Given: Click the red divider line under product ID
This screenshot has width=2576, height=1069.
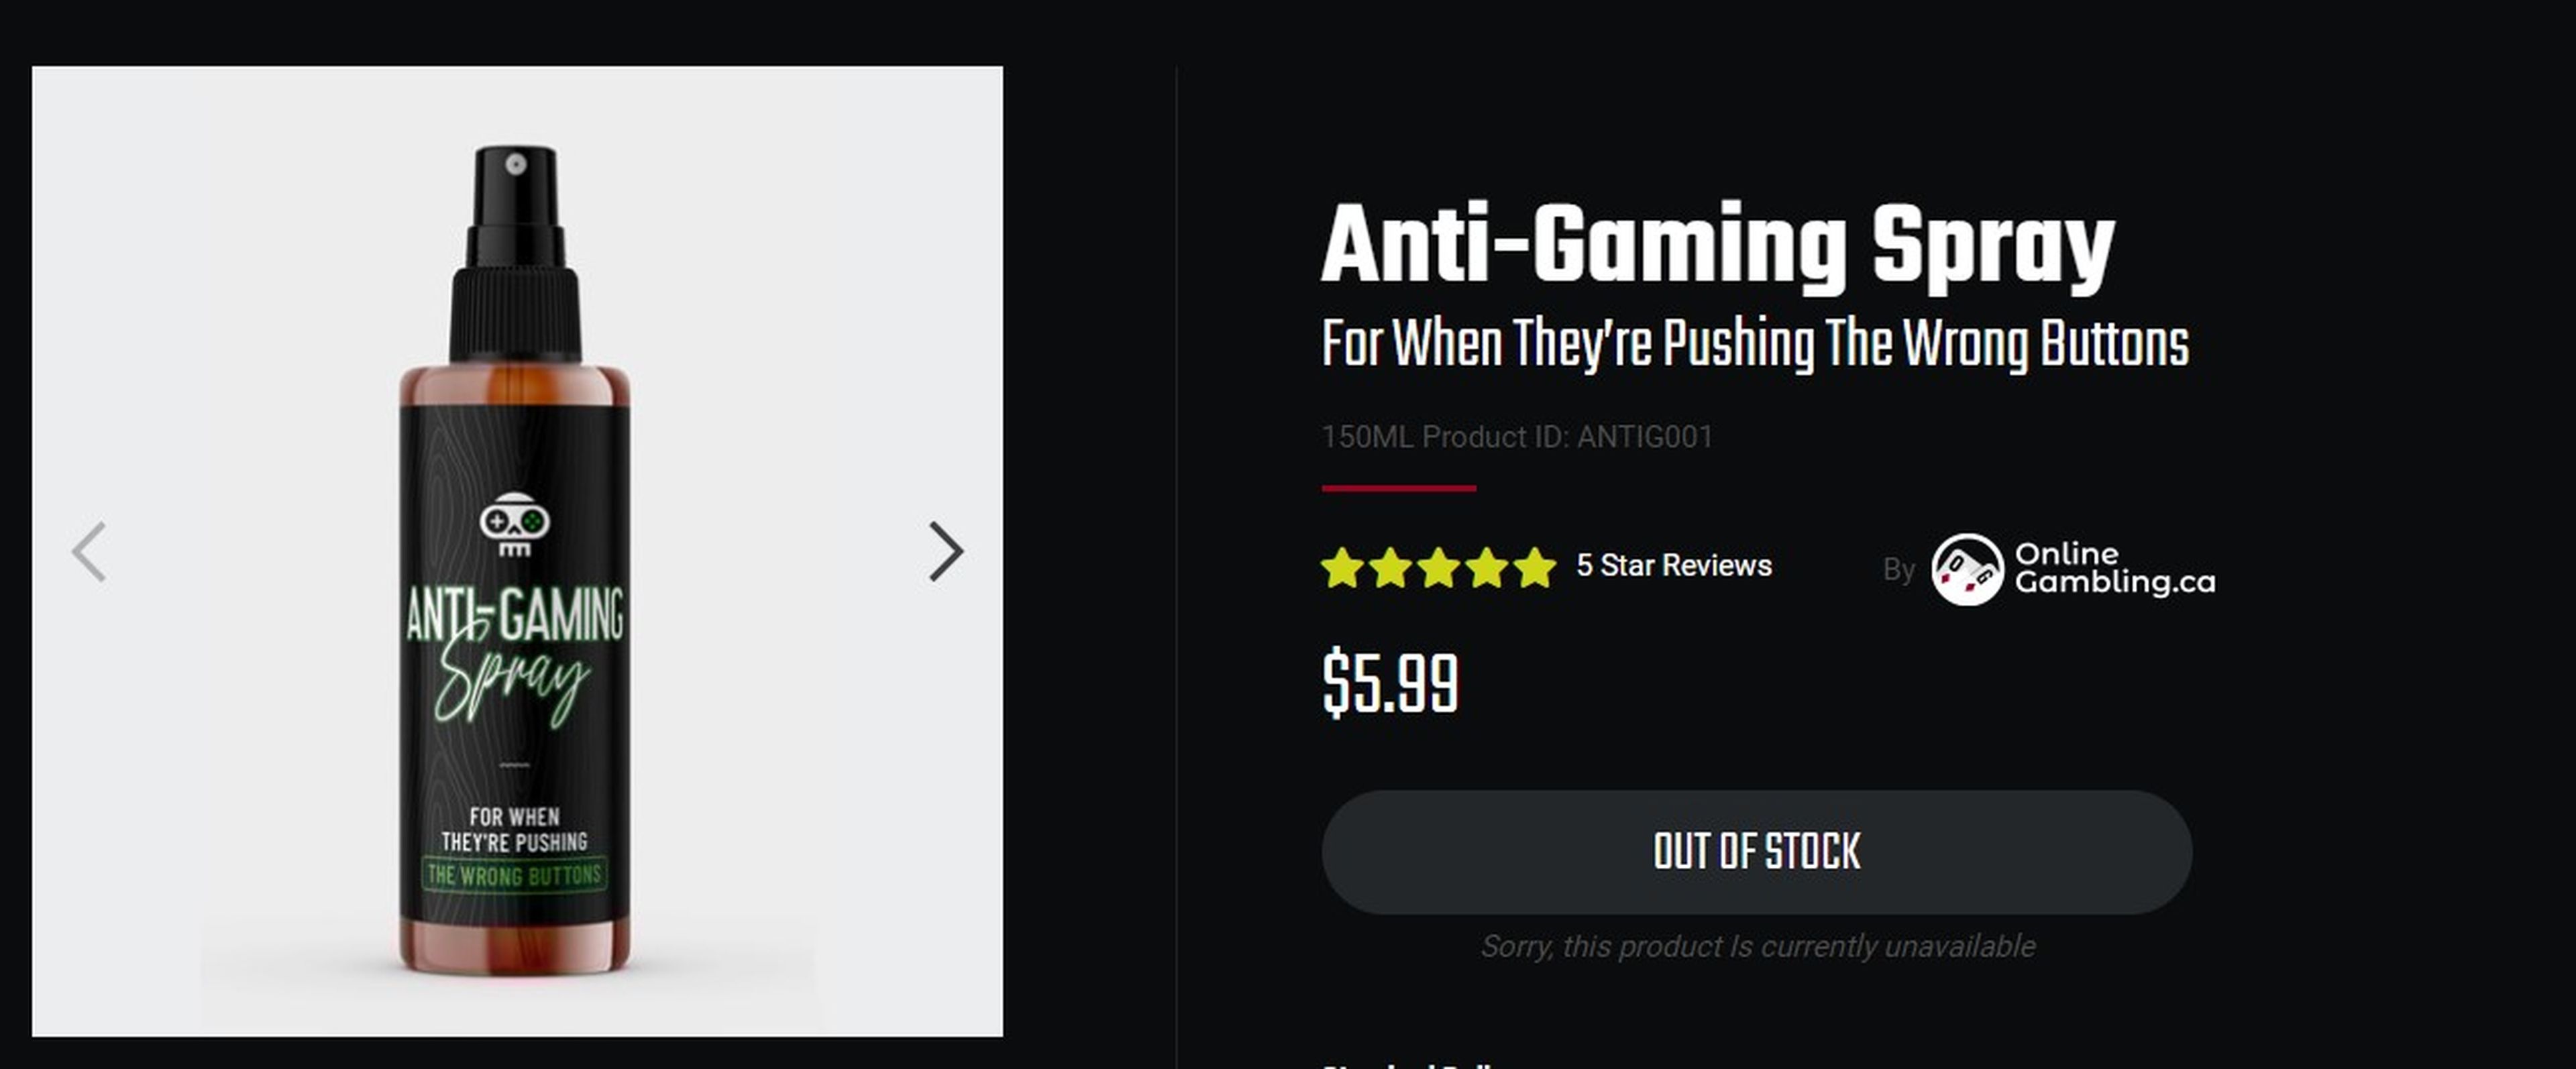Looking at the screenshot, I should click(1398, 488).
